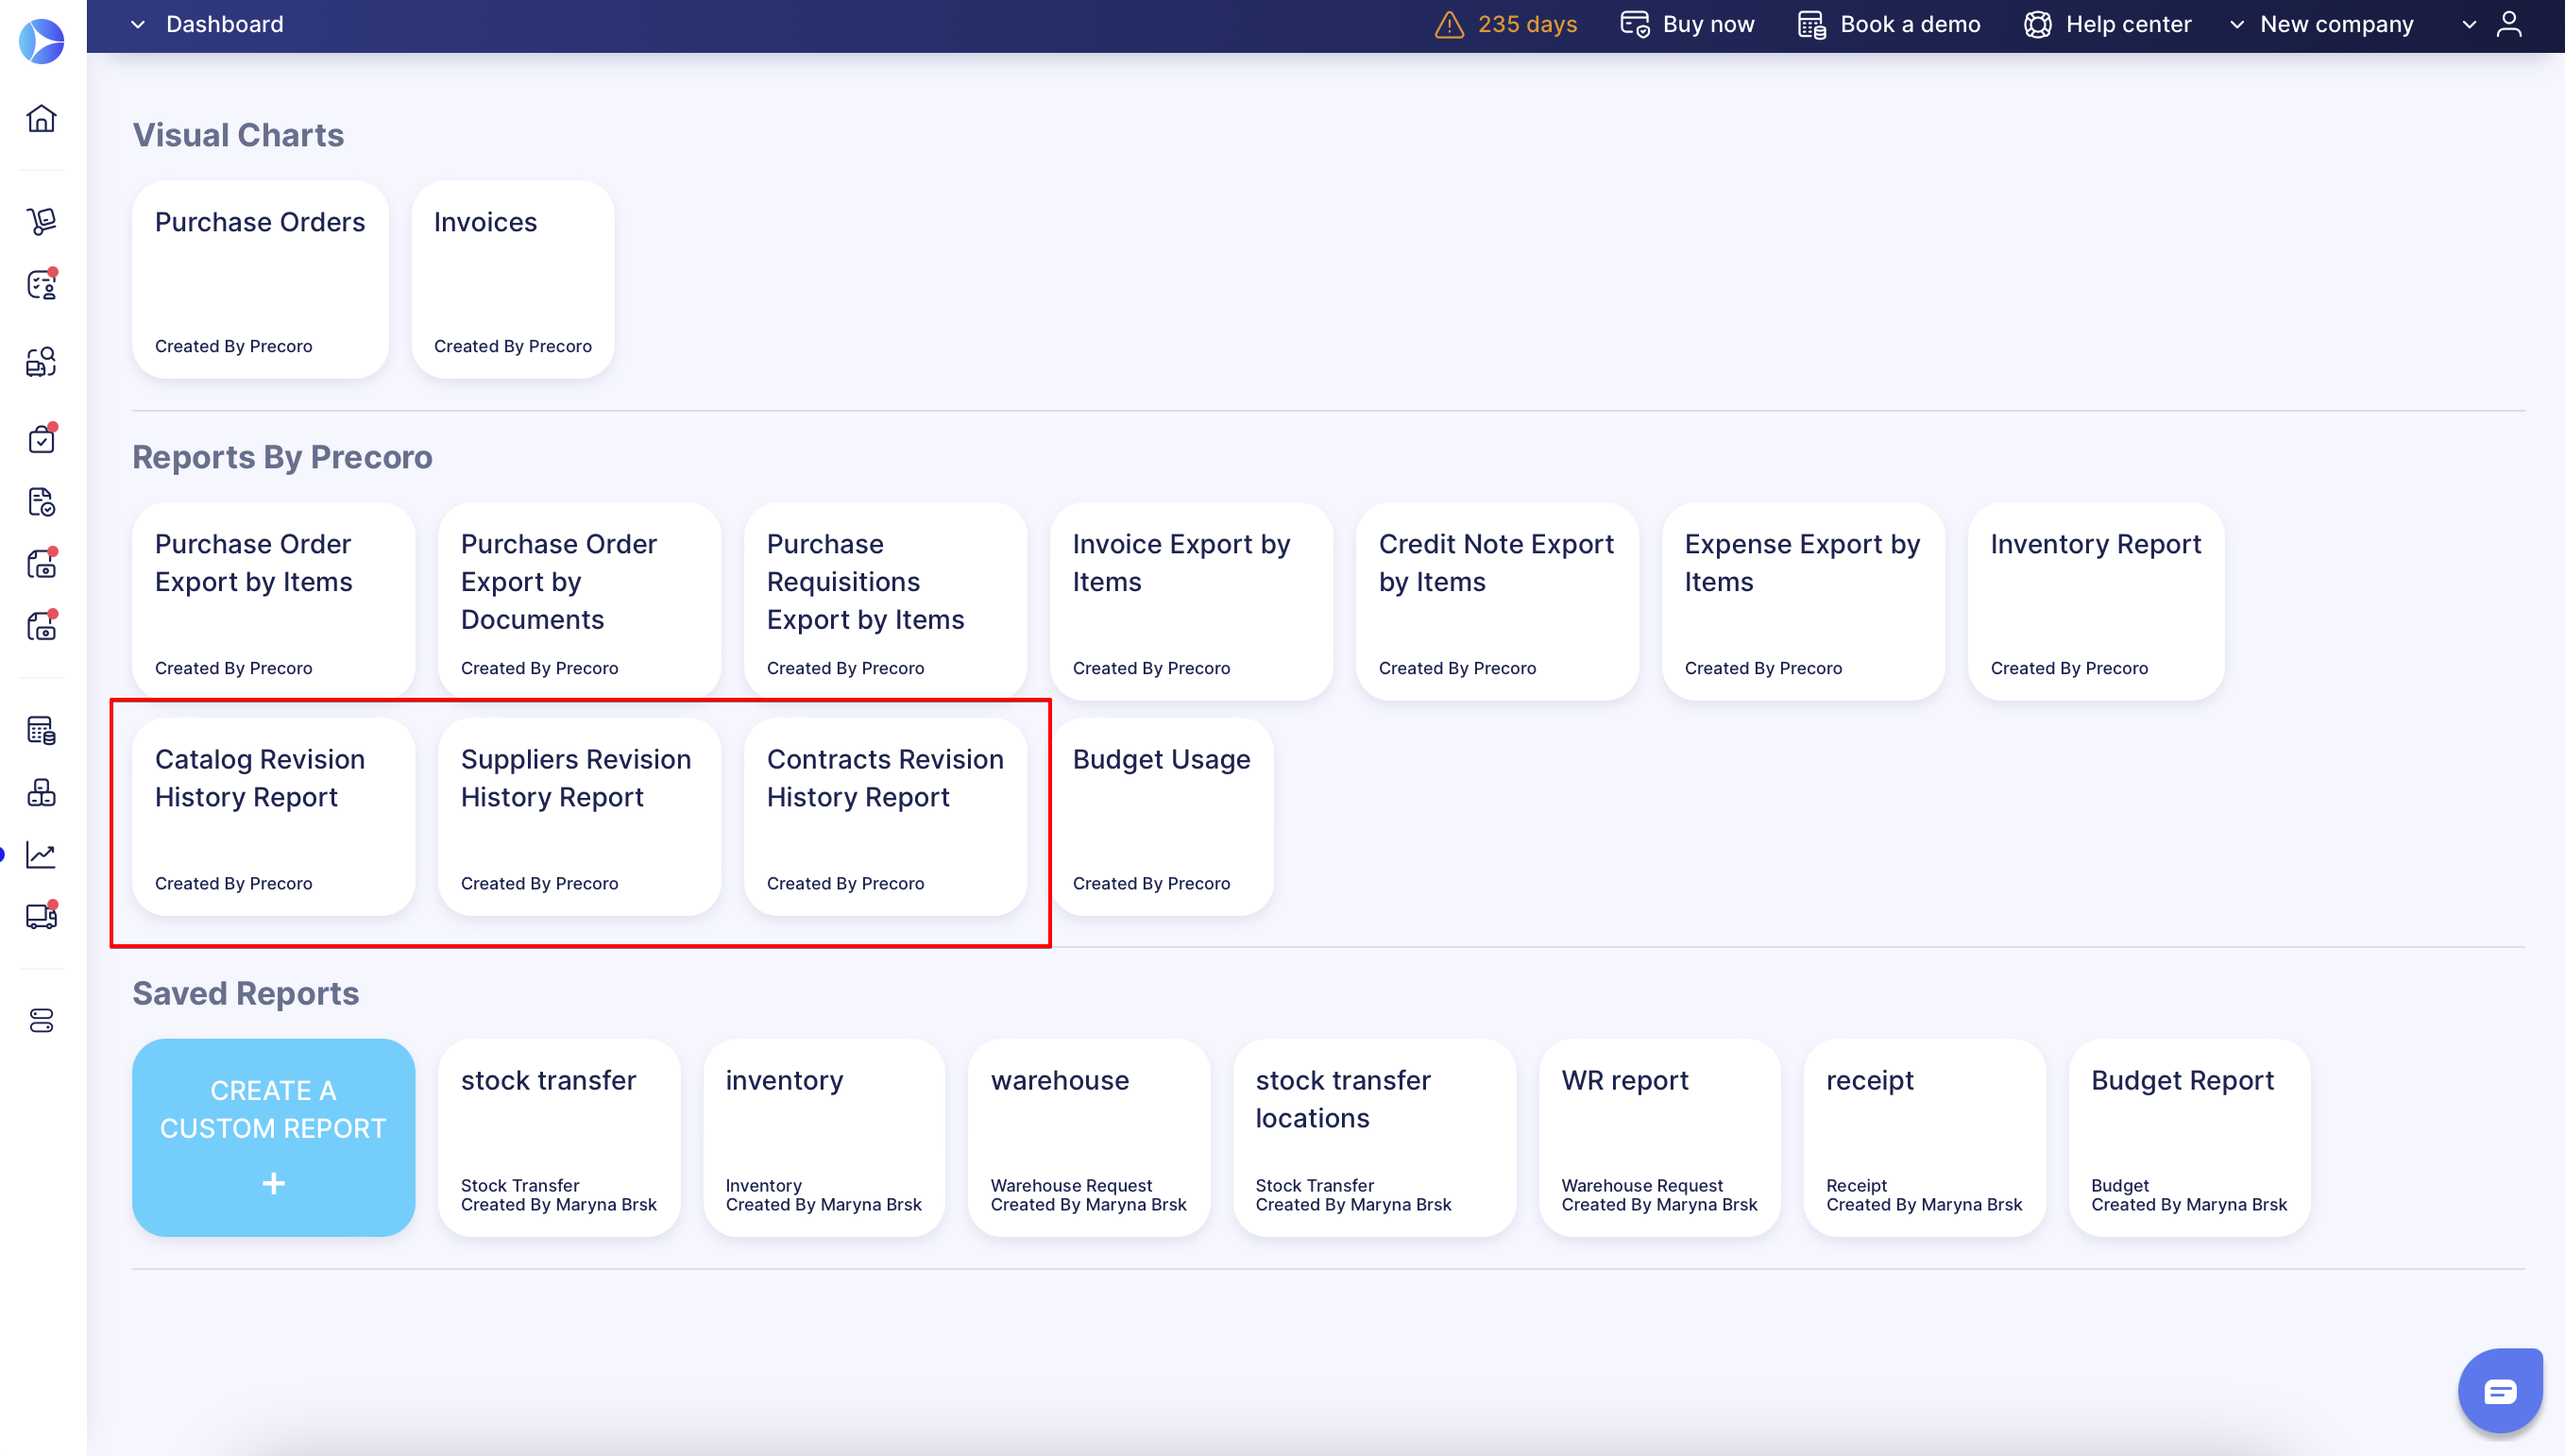Expand the Dashboard menu chevron
This screenshot has height=1456, width=2565.
click(x=138, y=24)
